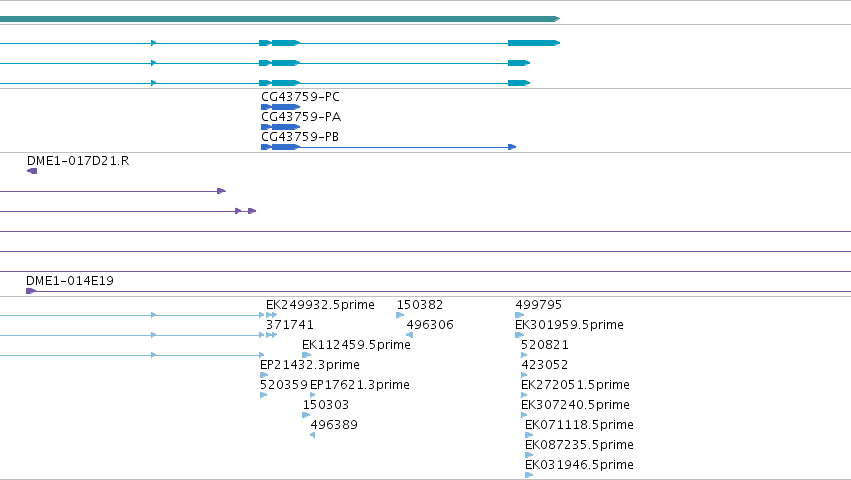
Task: Click the blue exon glyph under CG43759-PA
Action: 280,127
